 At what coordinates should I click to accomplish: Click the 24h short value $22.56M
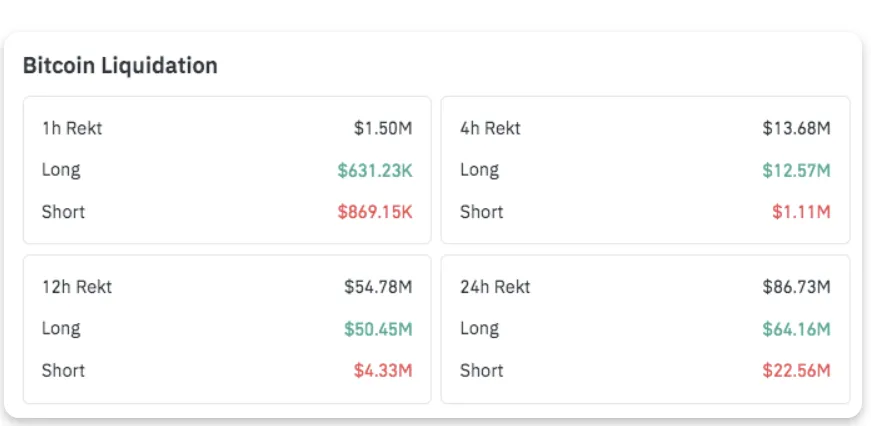coord(796,371)
